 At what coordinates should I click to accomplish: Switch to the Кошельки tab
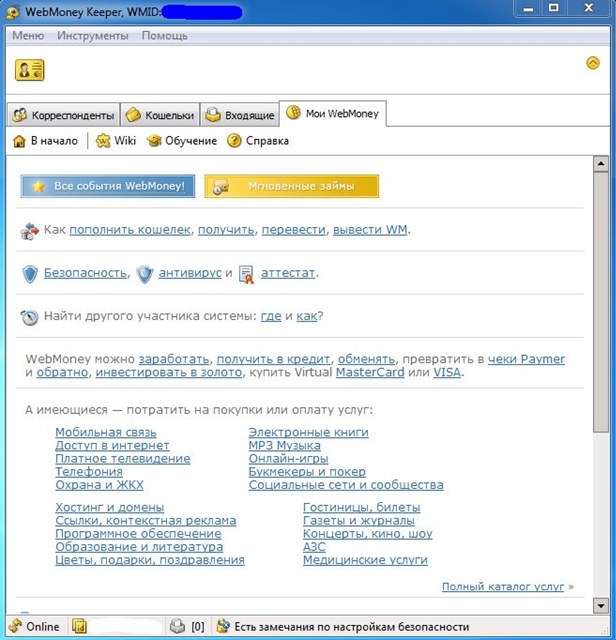[x=160, y=115]
